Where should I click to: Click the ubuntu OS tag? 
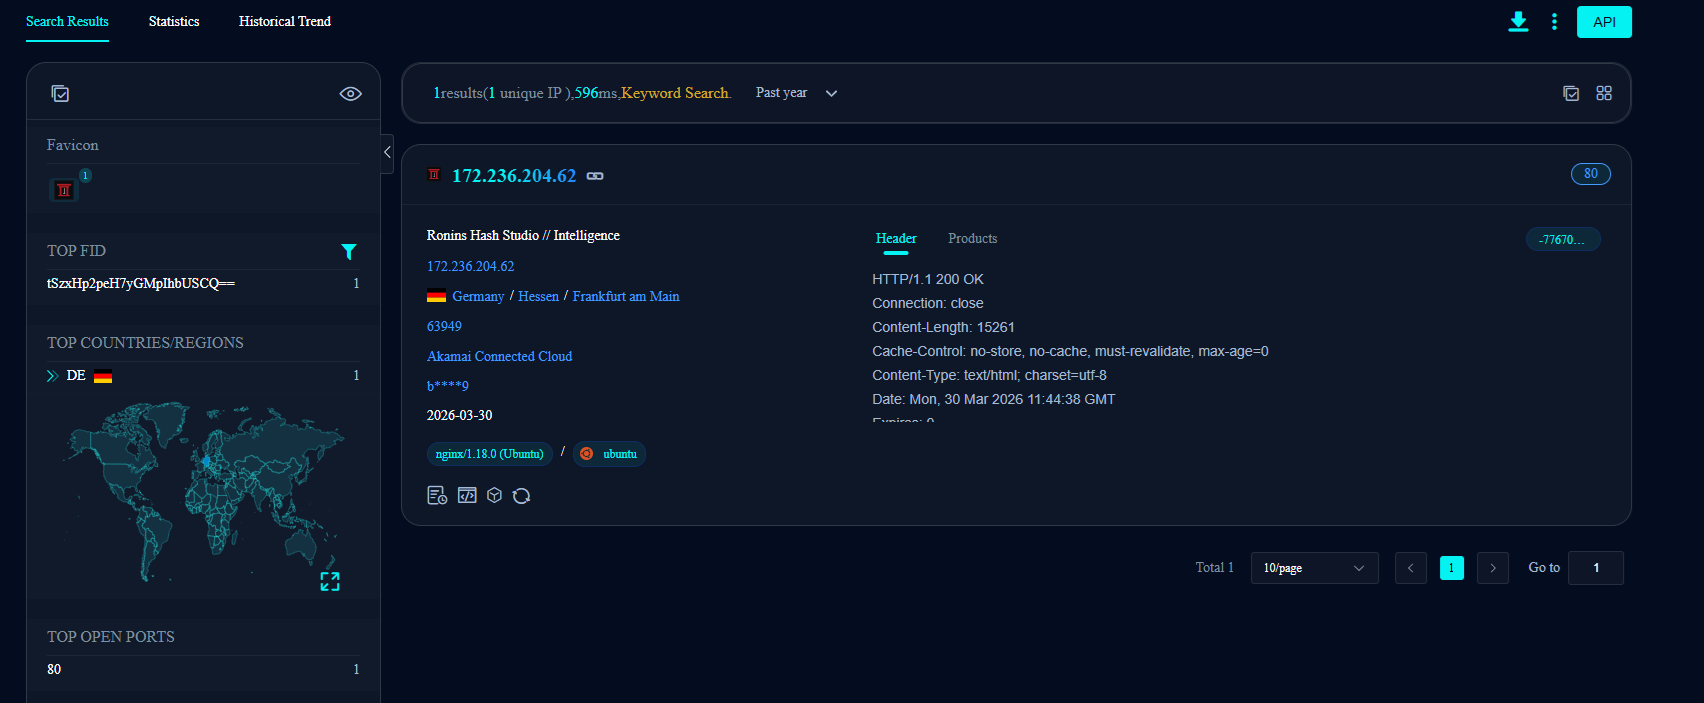click(609, 454)
